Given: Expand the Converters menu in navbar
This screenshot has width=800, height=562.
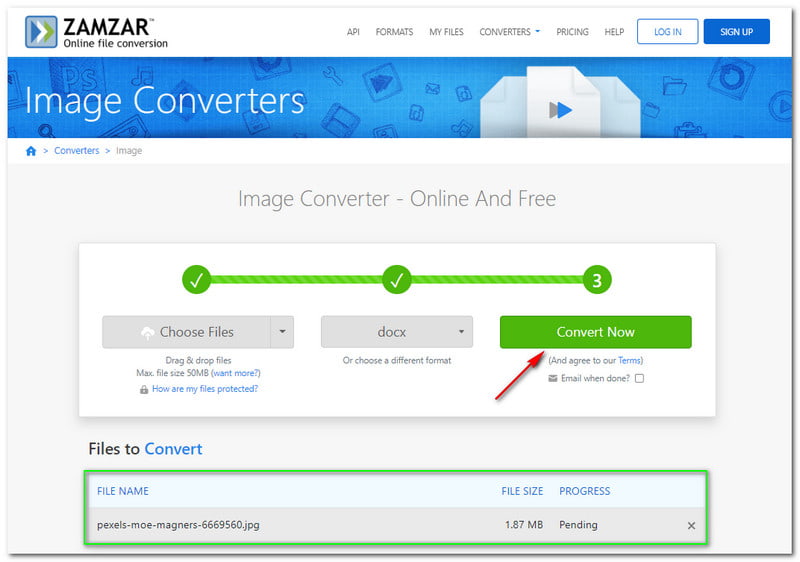Looking at the screenshot, I should (509, 32).
